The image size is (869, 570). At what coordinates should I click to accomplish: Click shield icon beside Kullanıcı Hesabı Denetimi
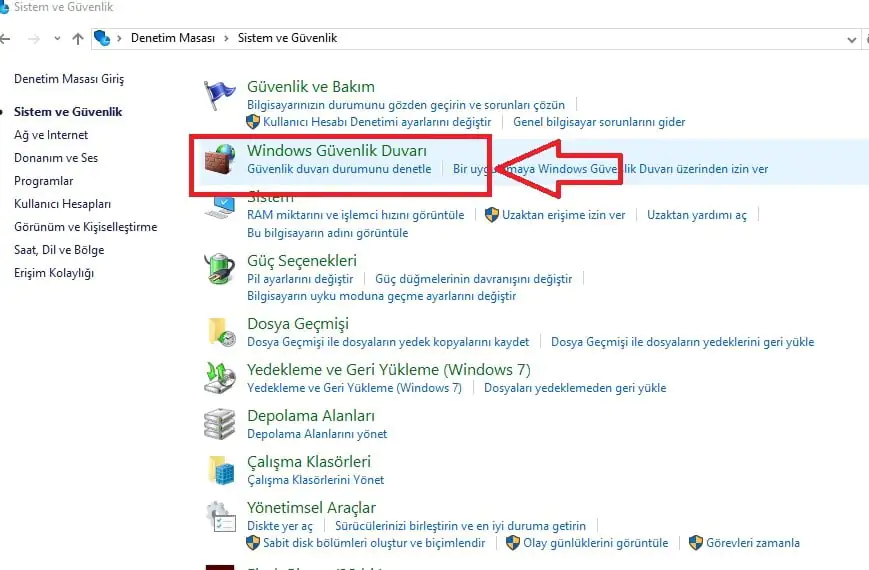point(253,121)
